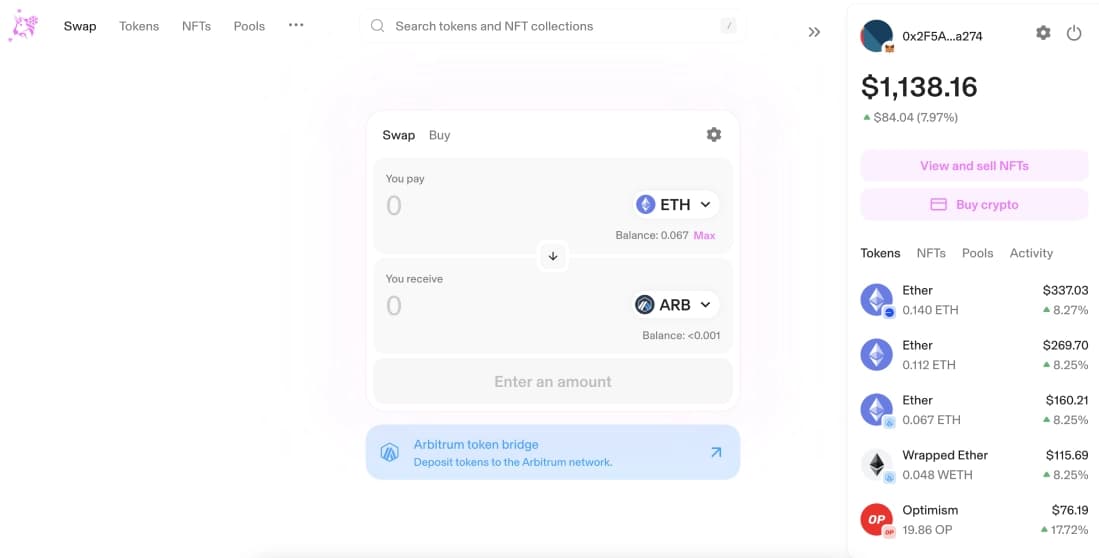This screenshot has width=1099, height=558.
Task: Reverse swap direction with the down arrow
Action: tap(553, 257)
